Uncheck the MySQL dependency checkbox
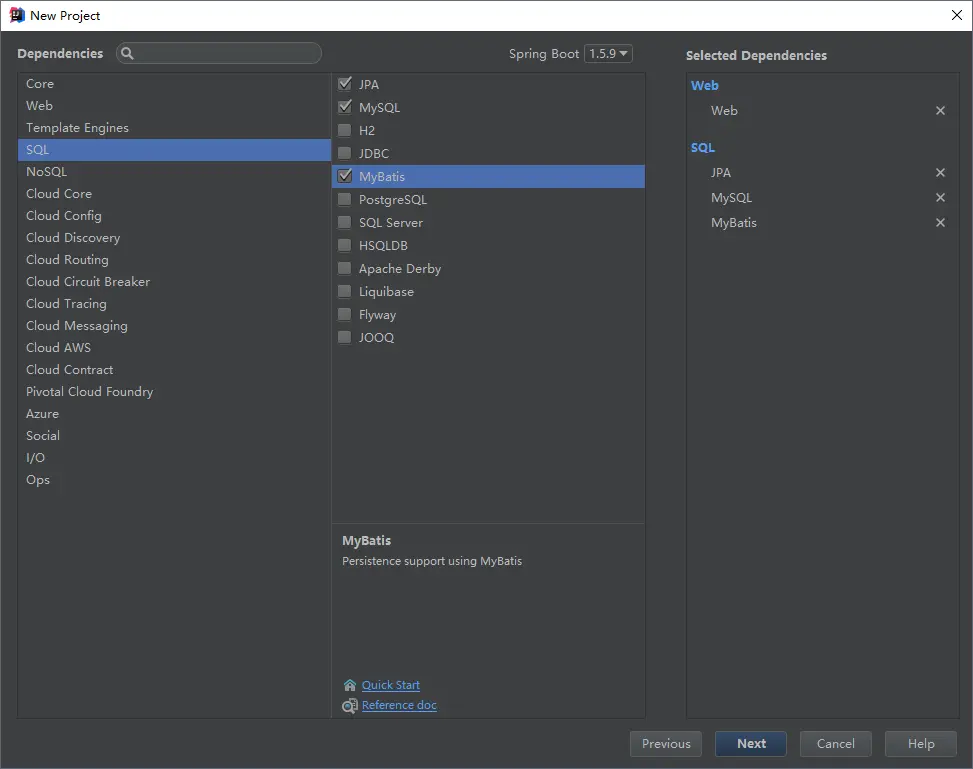 344,107
